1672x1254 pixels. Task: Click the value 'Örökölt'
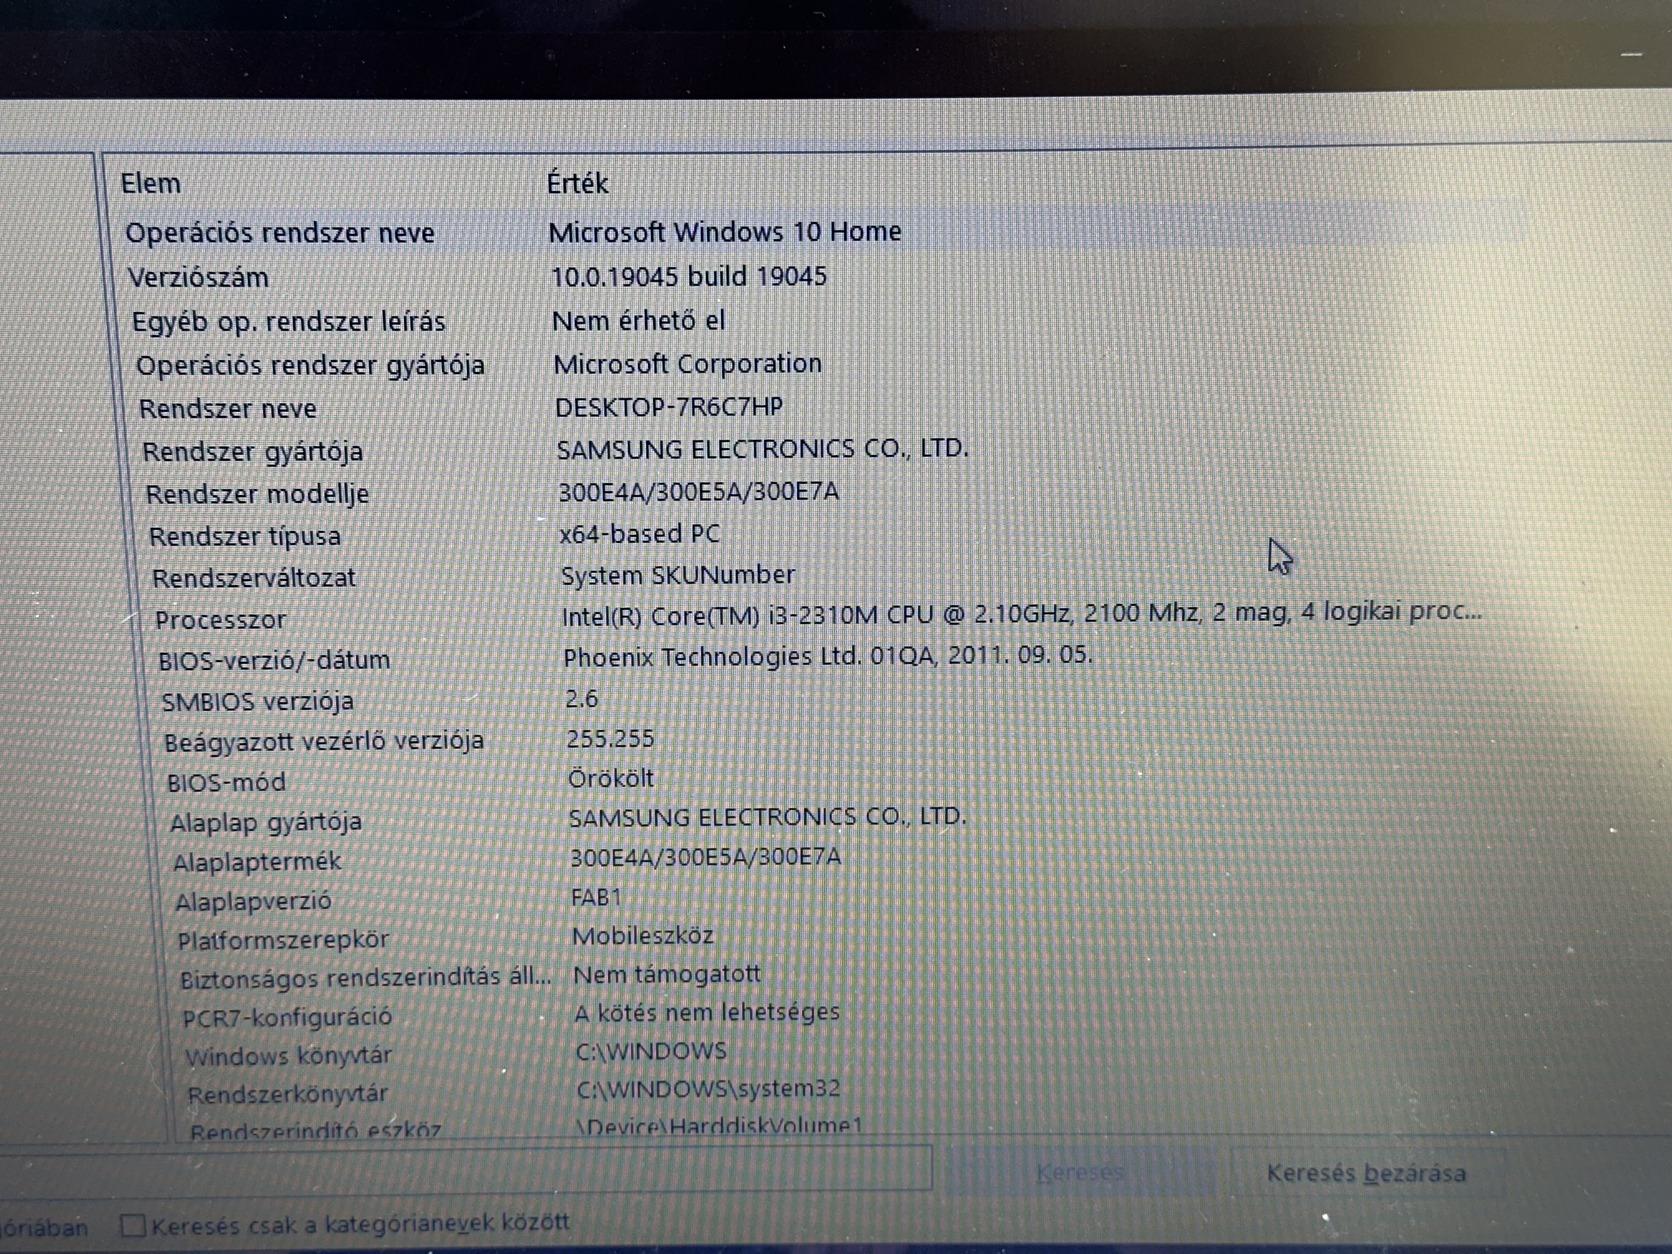tap(611, 778)
